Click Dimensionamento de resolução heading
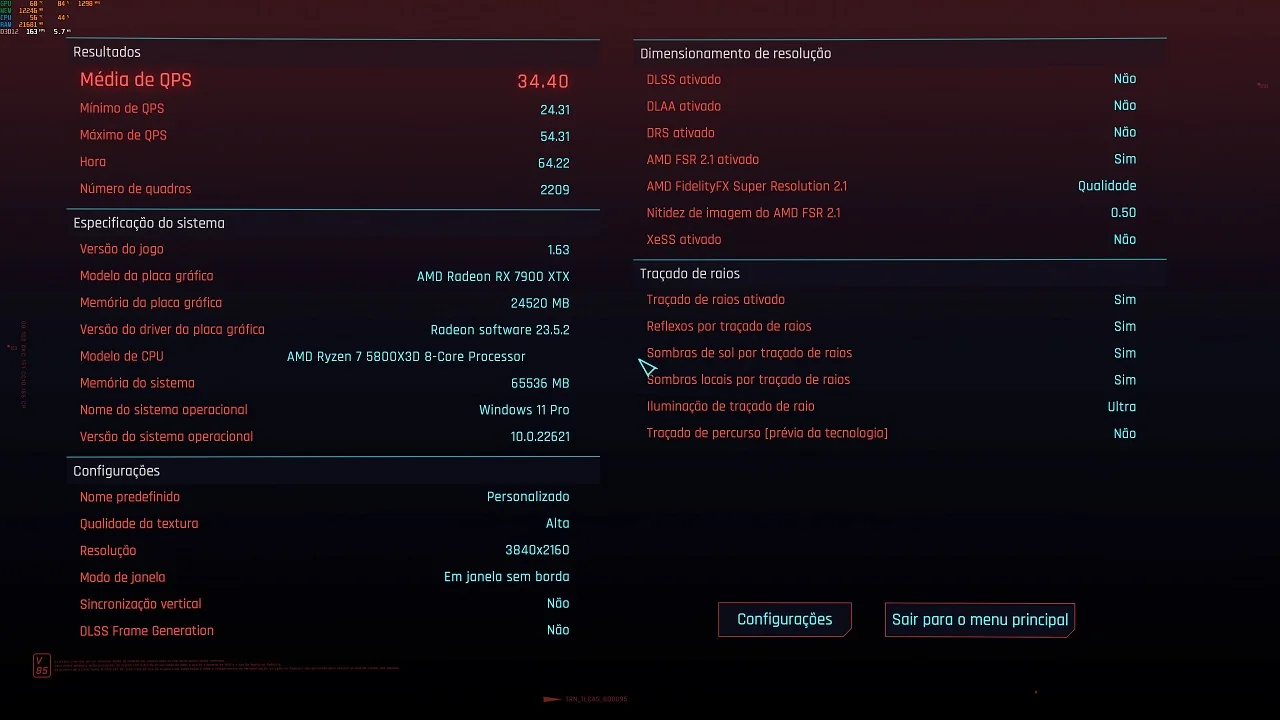Image resolution: width=1280 pixels, height=720 pixels. (x=735, y=54)
